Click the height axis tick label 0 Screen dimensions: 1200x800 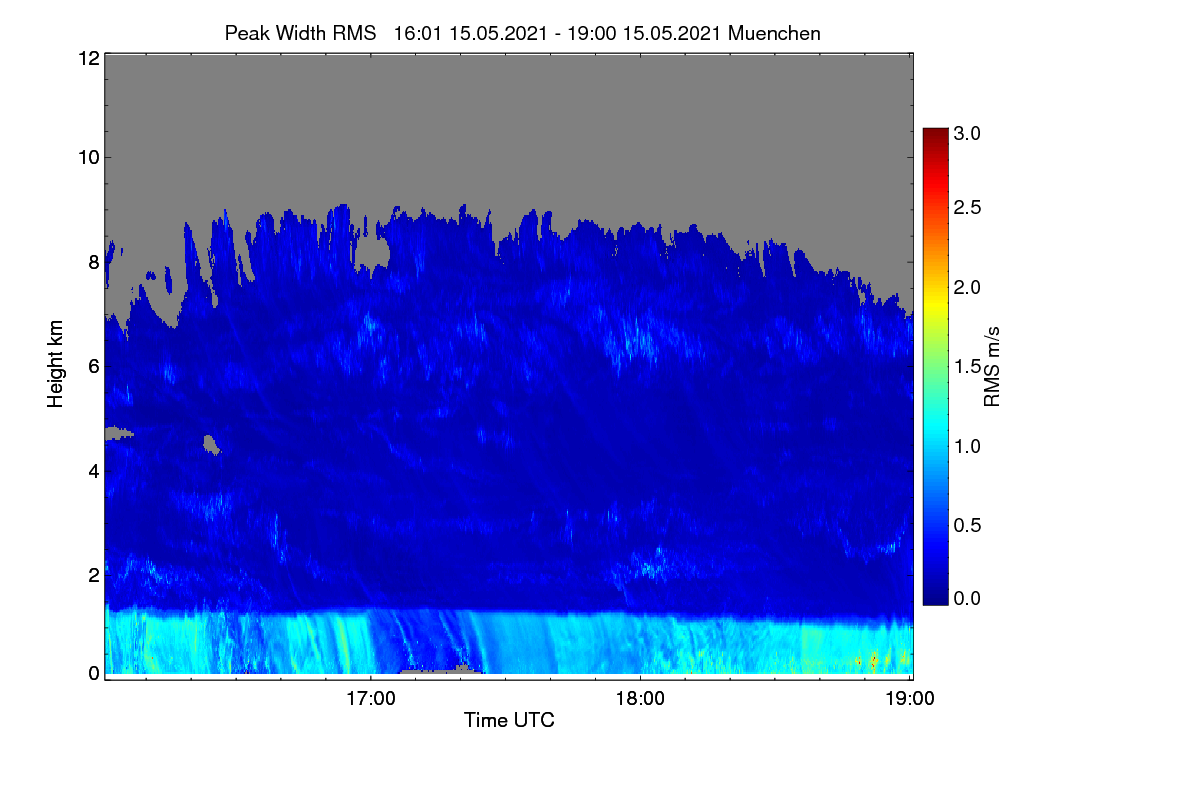93,673
